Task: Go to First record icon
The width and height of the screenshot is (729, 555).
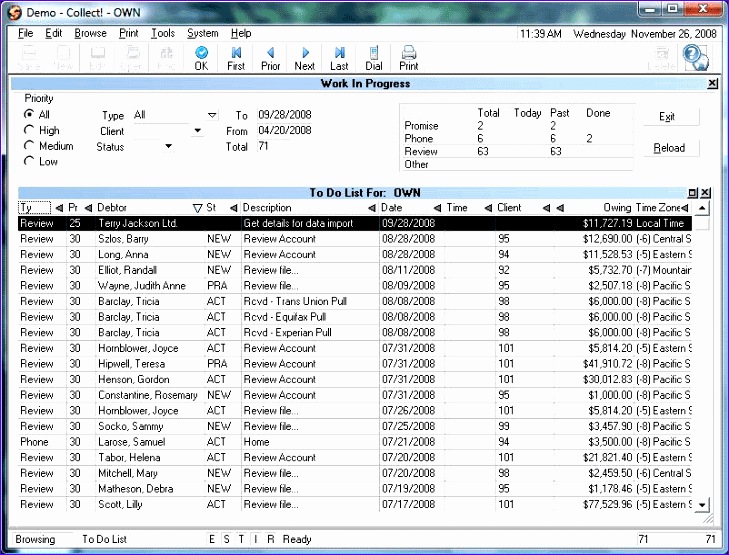Action: click(x=236, y=54)
